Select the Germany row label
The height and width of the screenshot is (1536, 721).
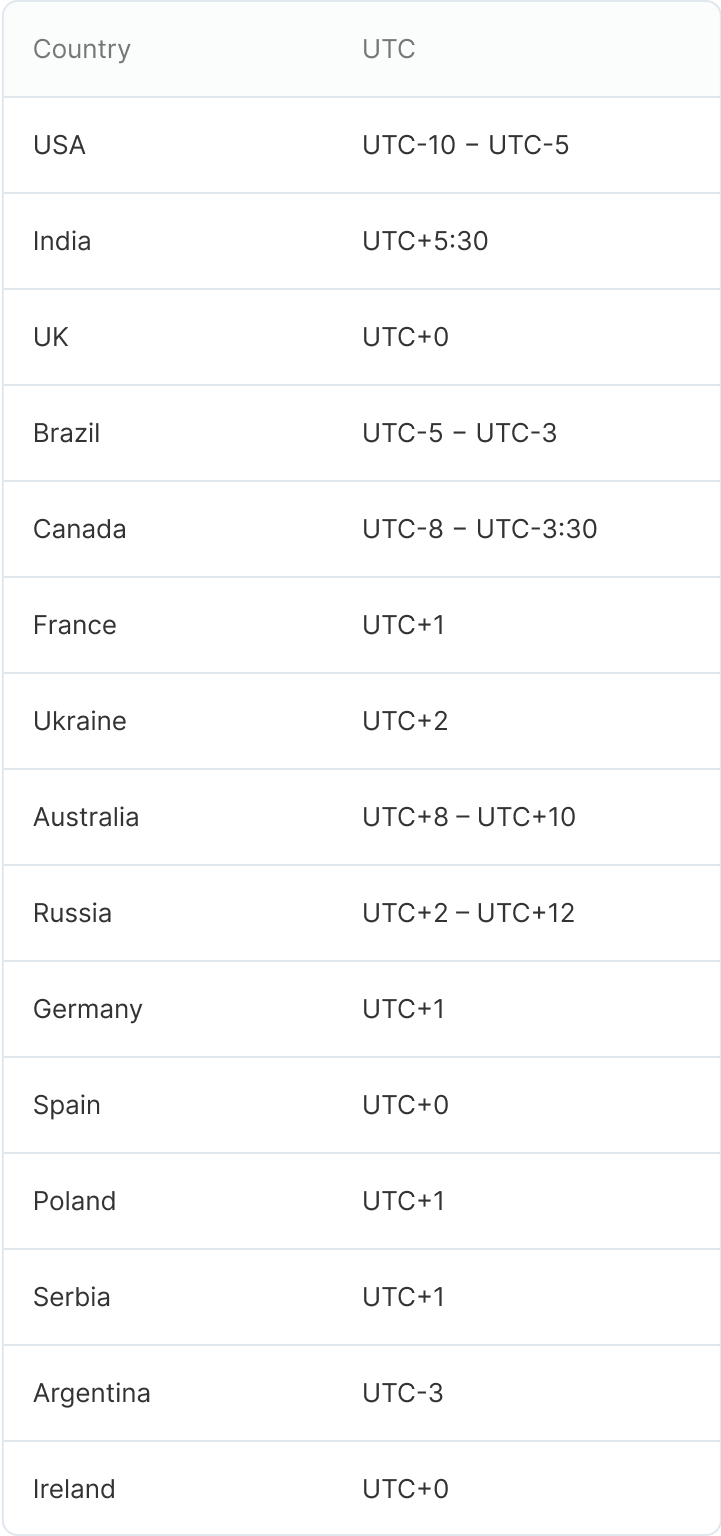point(88,1009)
